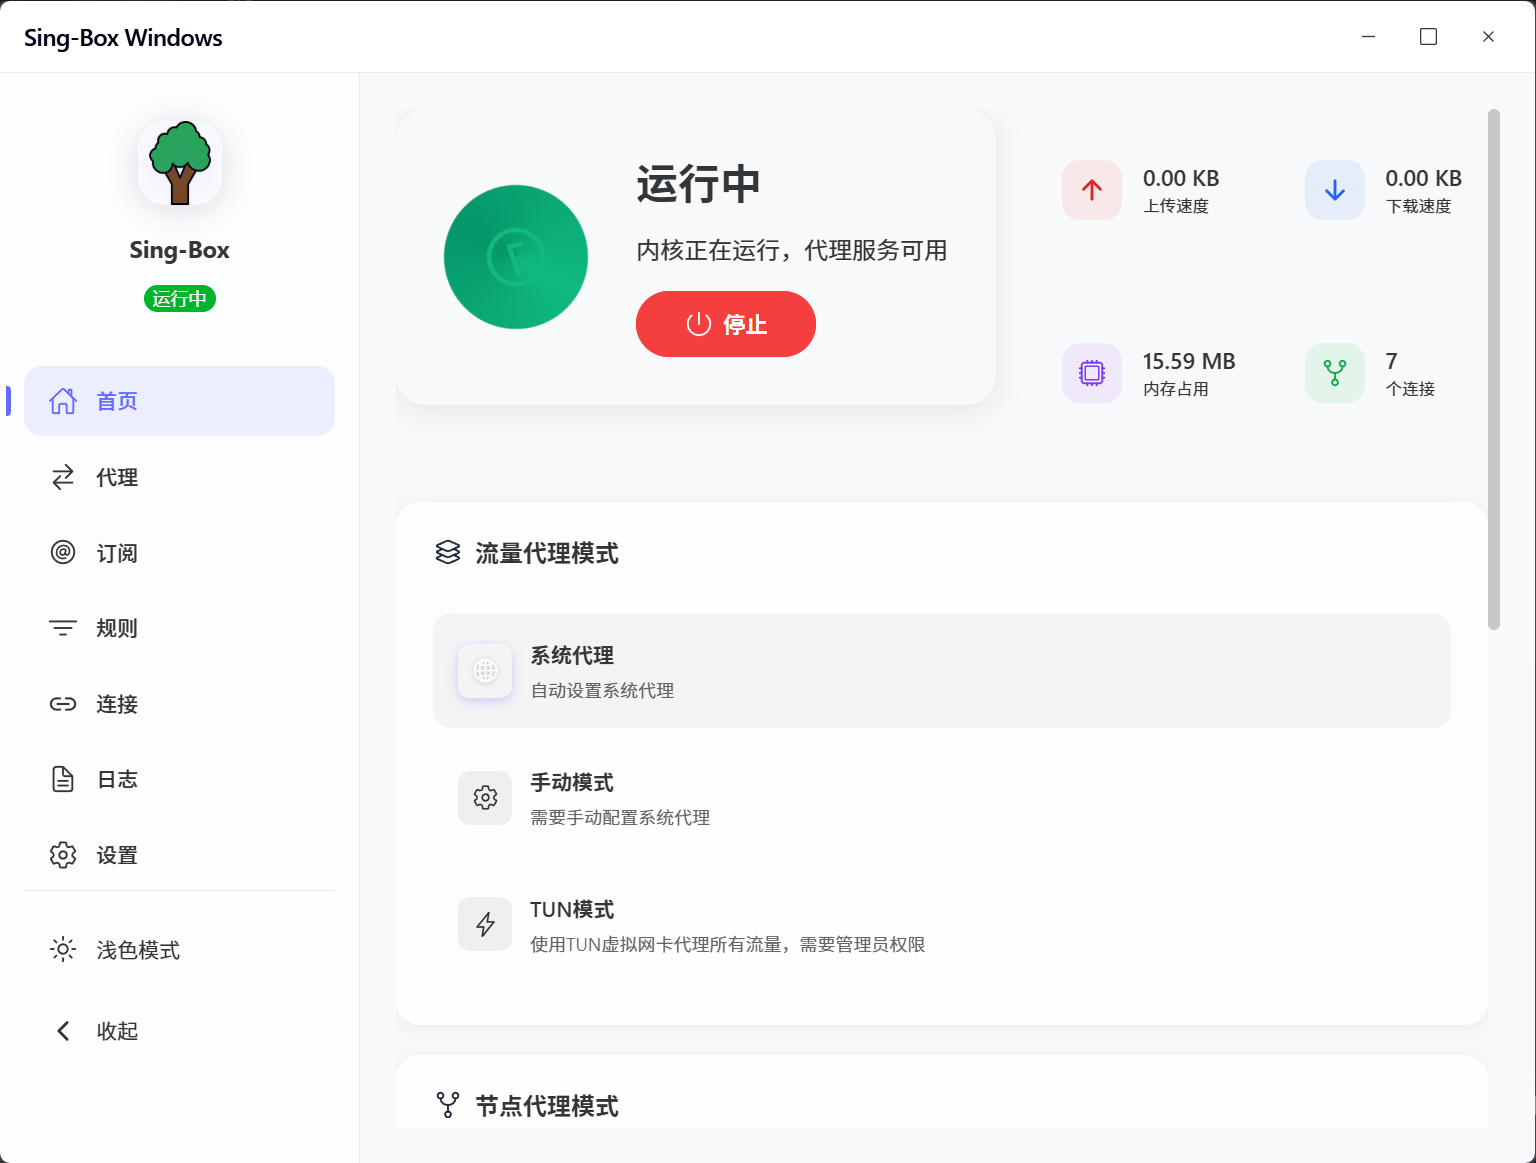Click the lightning icon for TUN mode

pos(485,924)
